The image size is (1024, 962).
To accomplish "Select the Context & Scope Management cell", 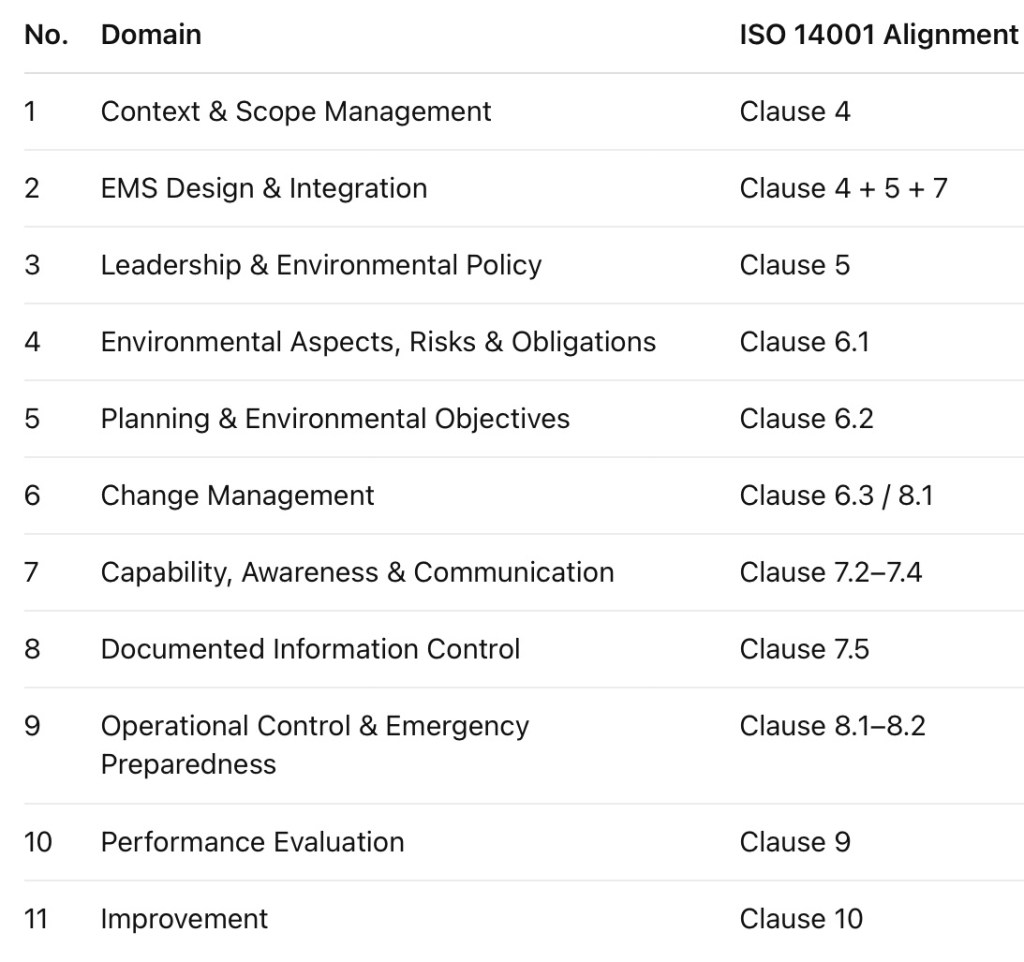I will pyautogui.click(x=296, y=111).
